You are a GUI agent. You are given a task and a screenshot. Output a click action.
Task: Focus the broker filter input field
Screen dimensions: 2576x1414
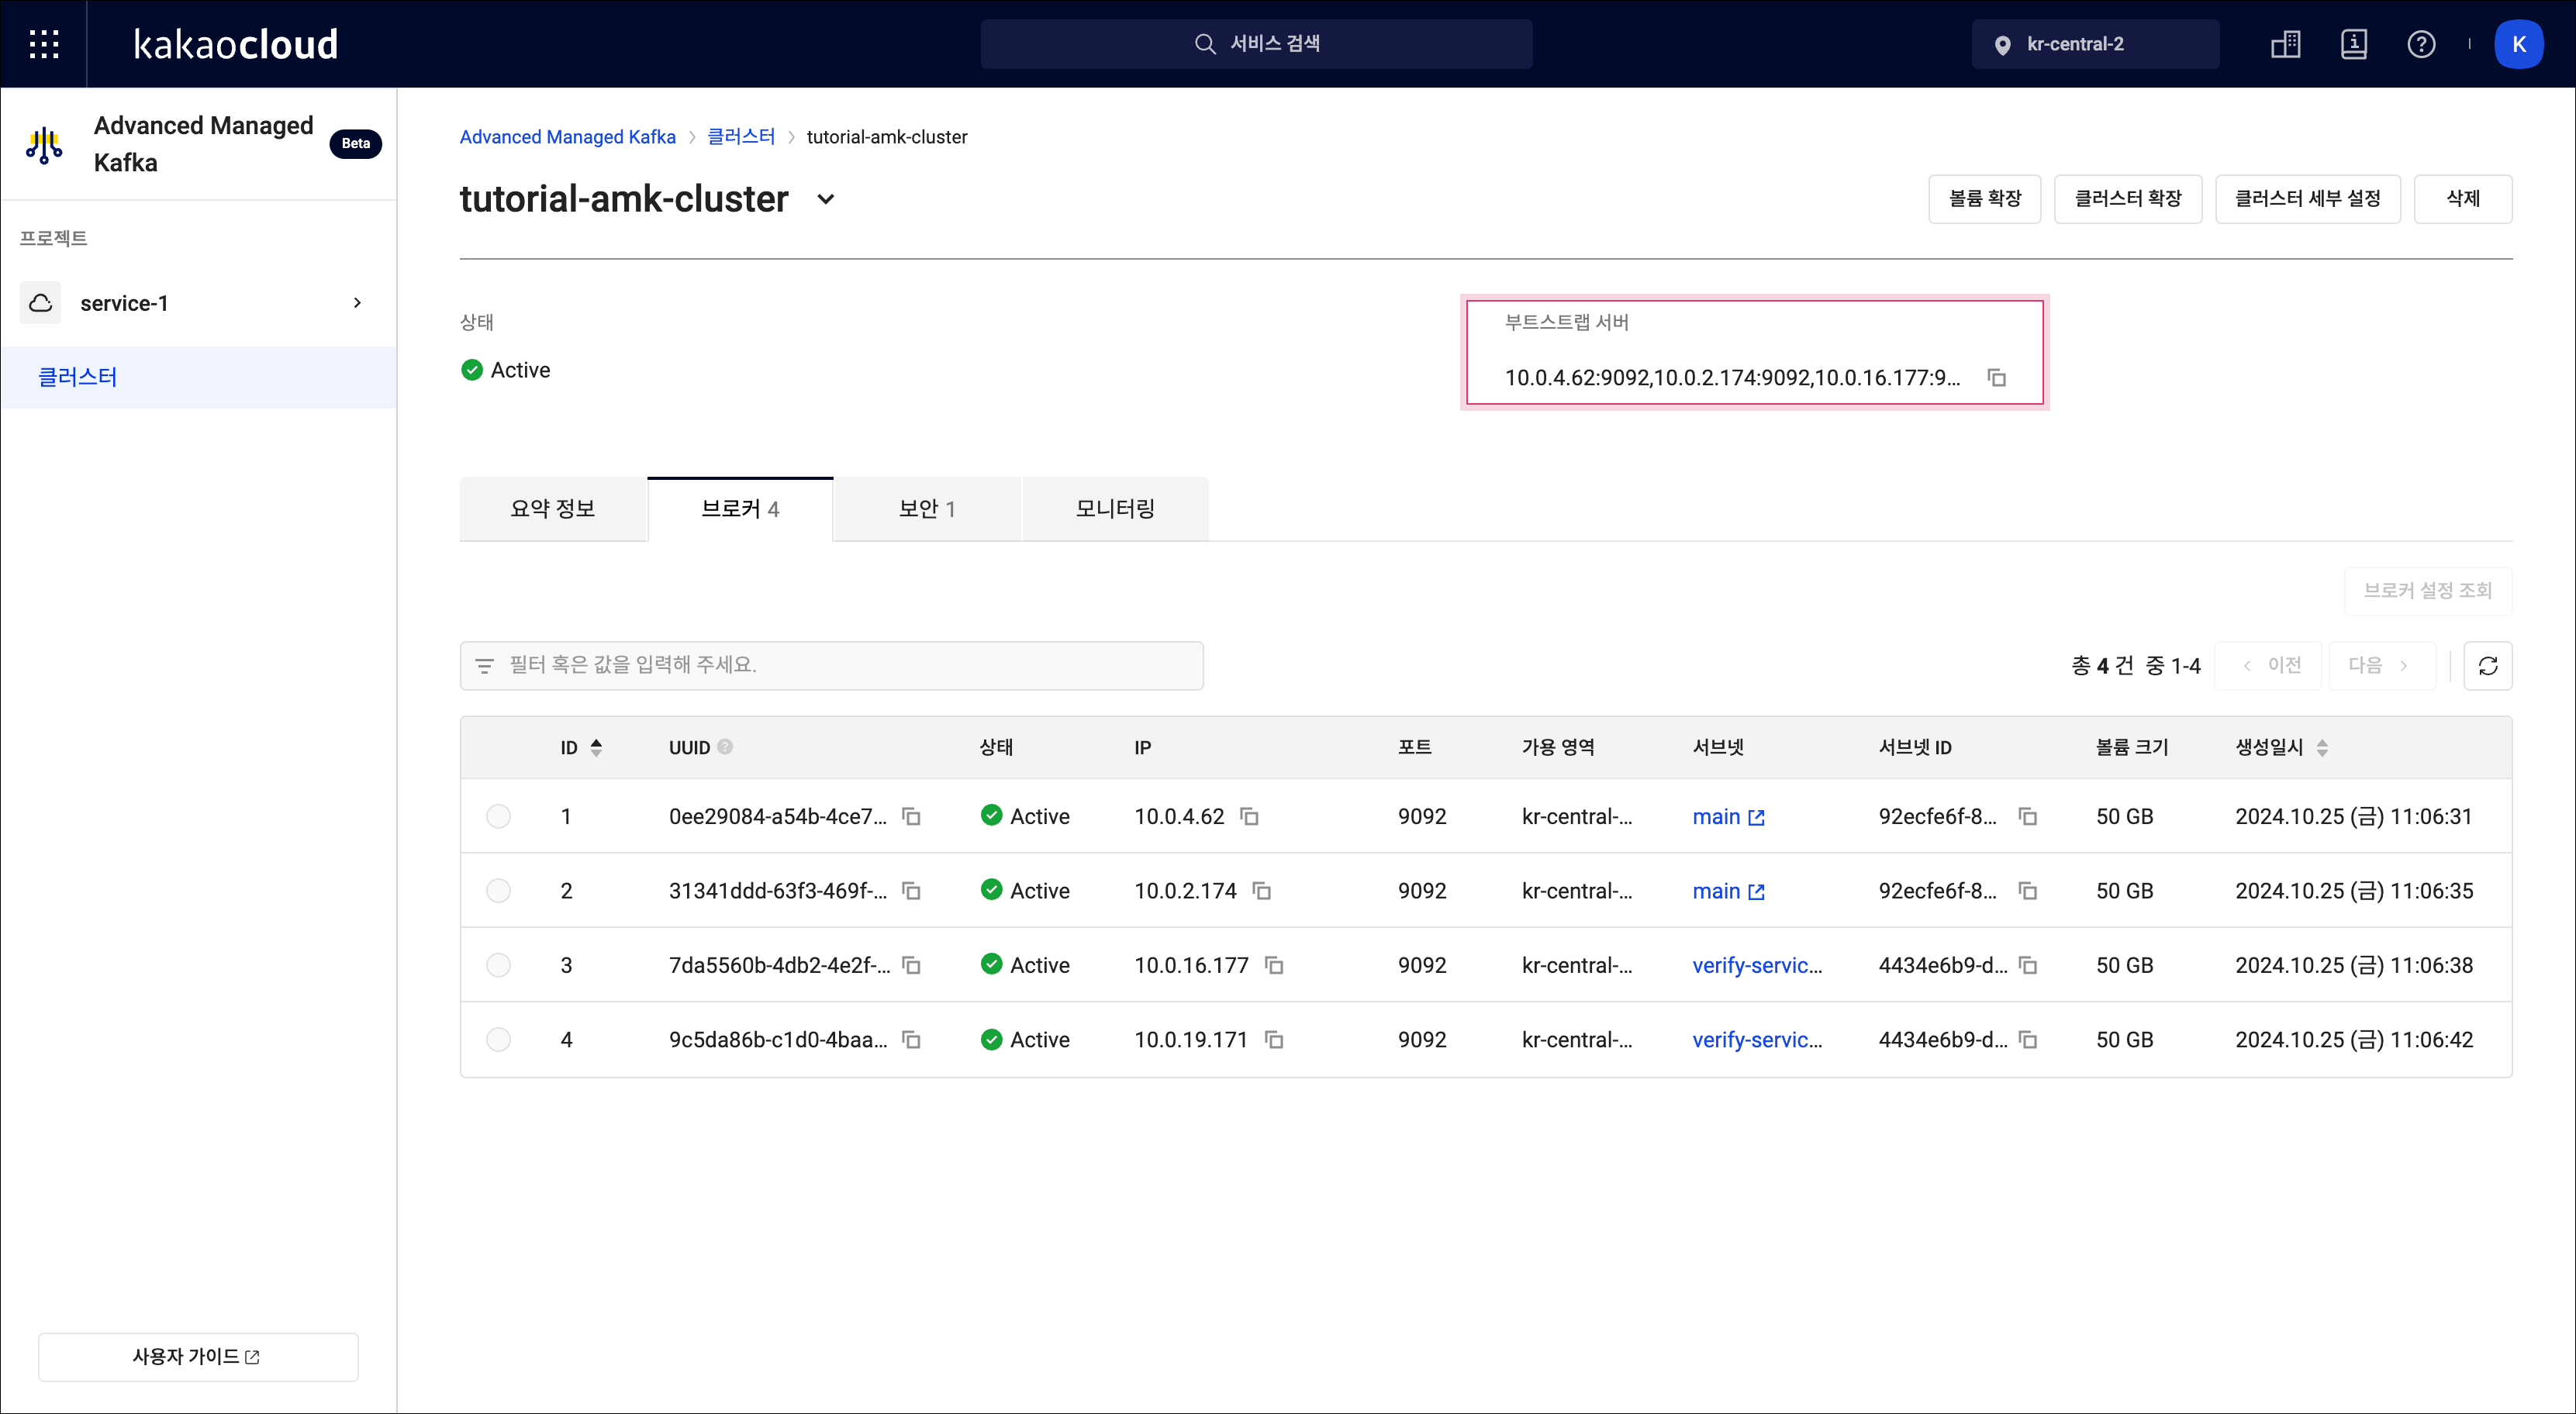click(x=831, y=665)
